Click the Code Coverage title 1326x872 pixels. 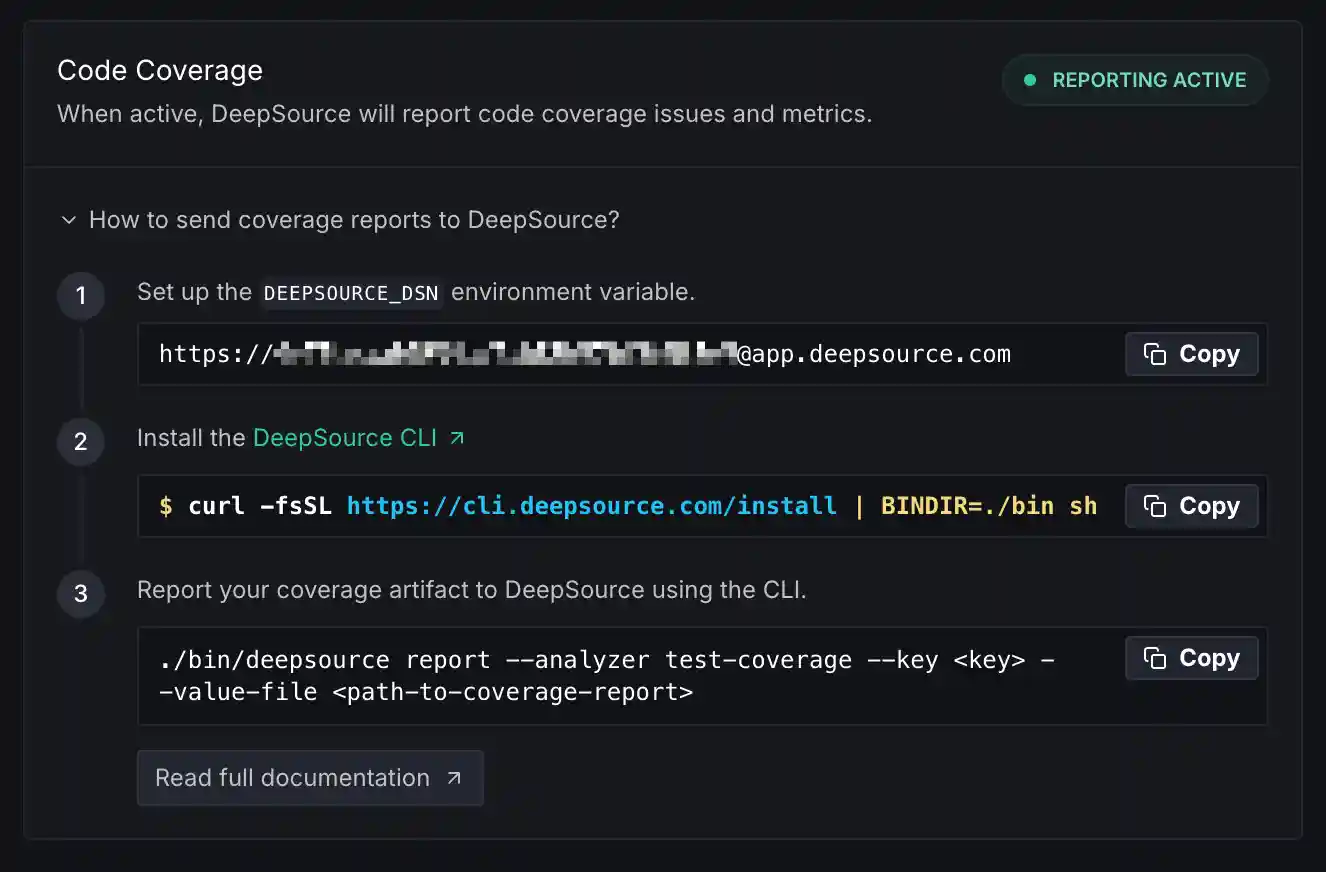160,70
